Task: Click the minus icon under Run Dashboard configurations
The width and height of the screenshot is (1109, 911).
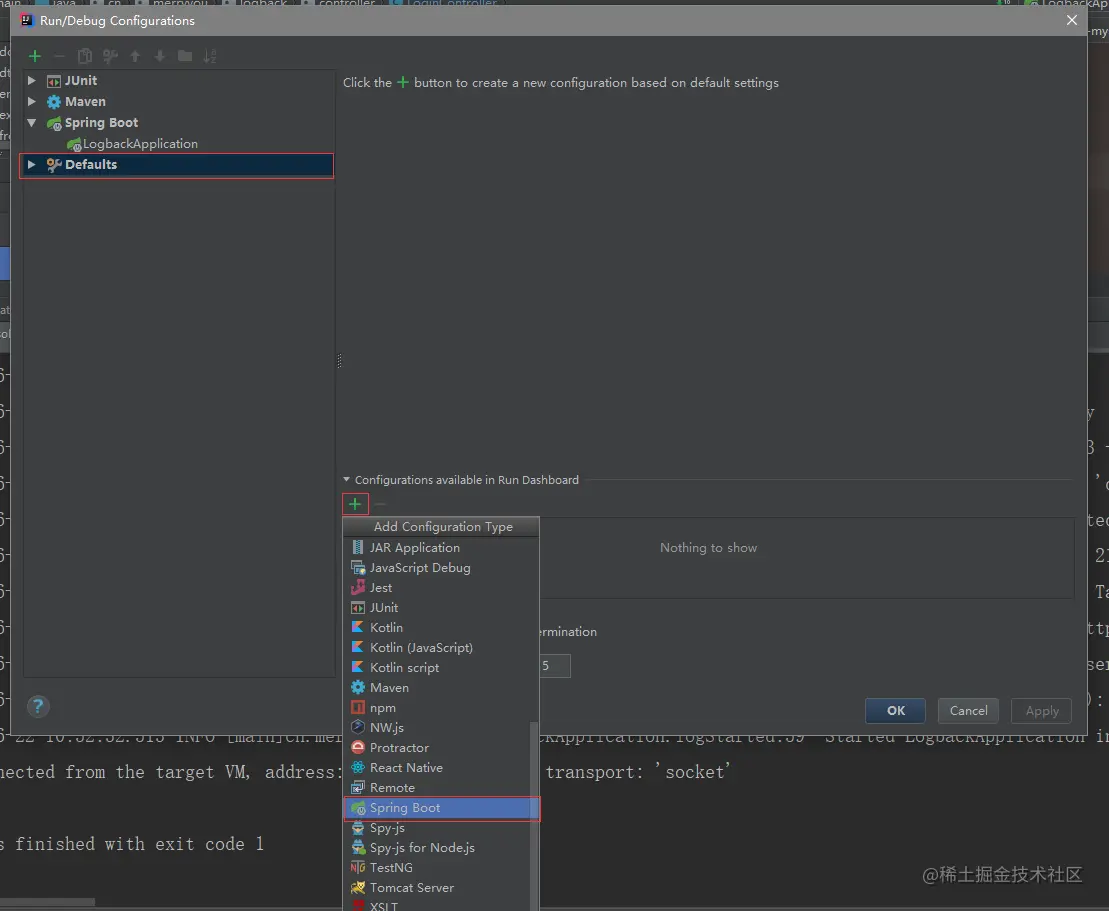Action: (x=381, y=504)
